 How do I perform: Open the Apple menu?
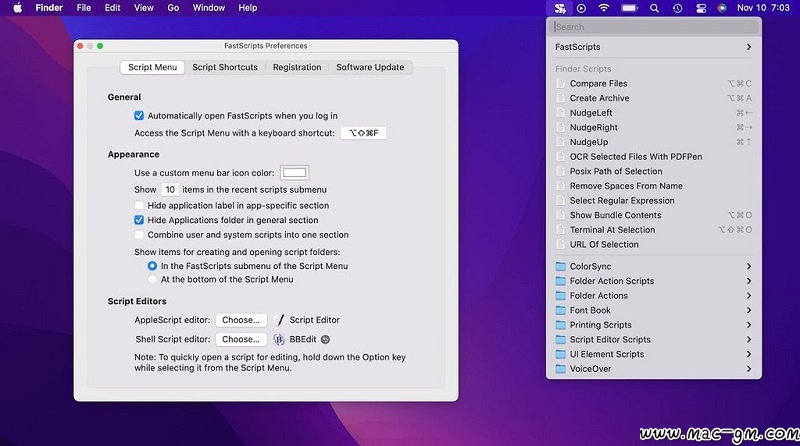(17, 8)
